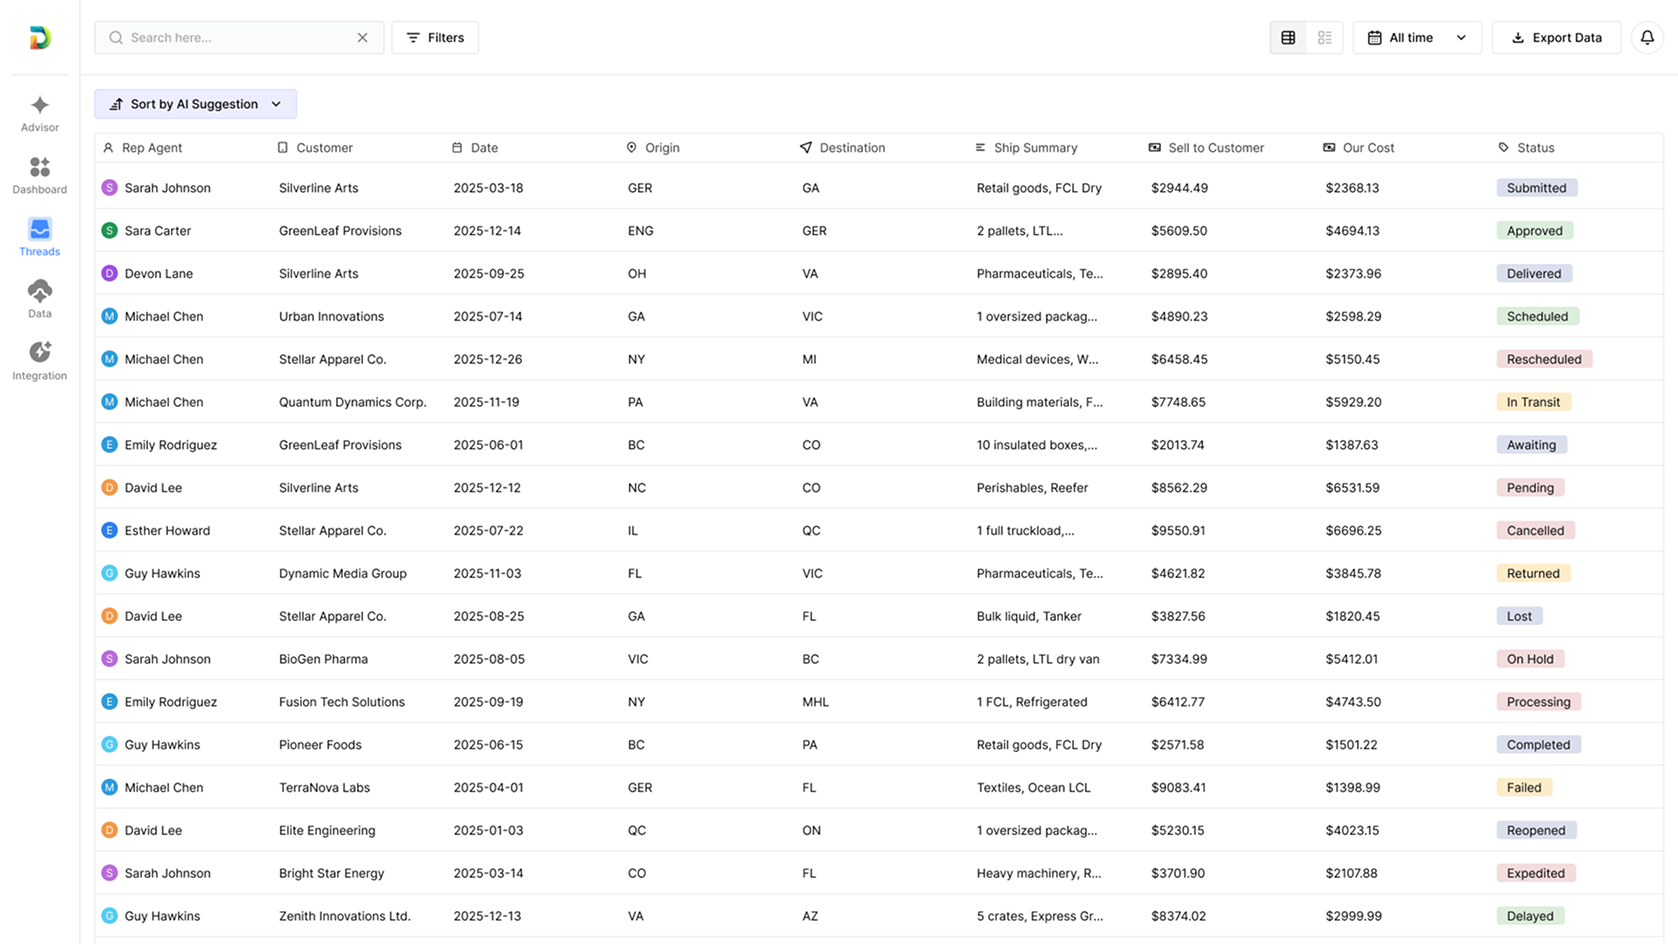Click the Destination column header

(851, 148)
